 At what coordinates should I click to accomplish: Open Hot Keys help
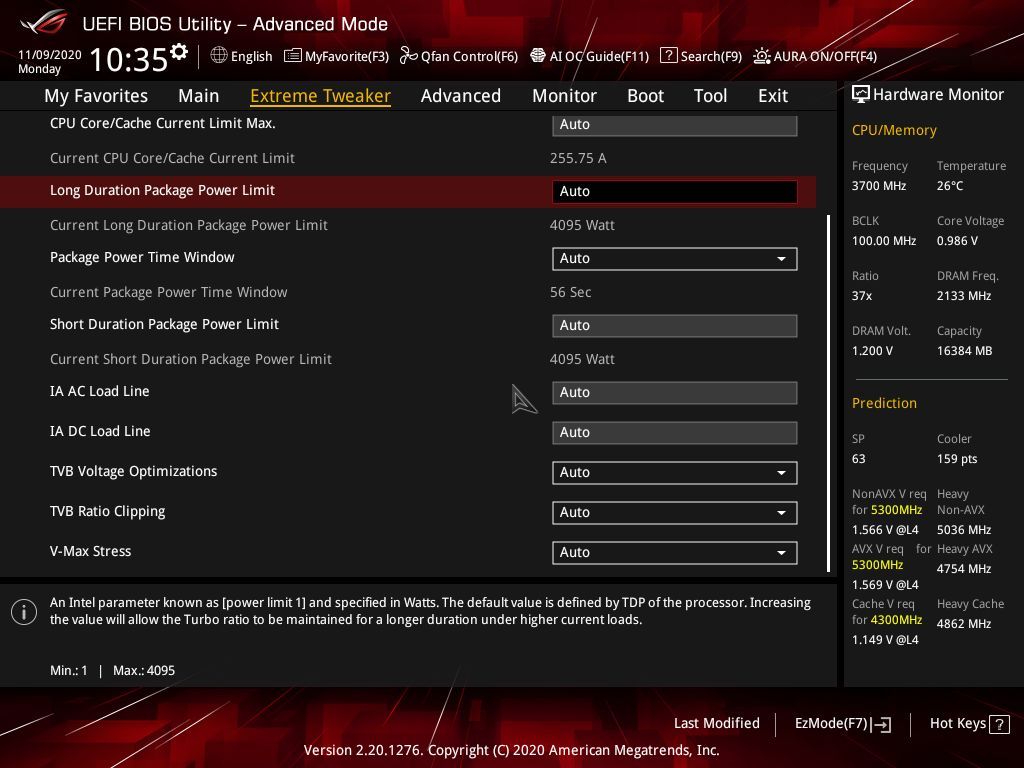click(957, 724)
